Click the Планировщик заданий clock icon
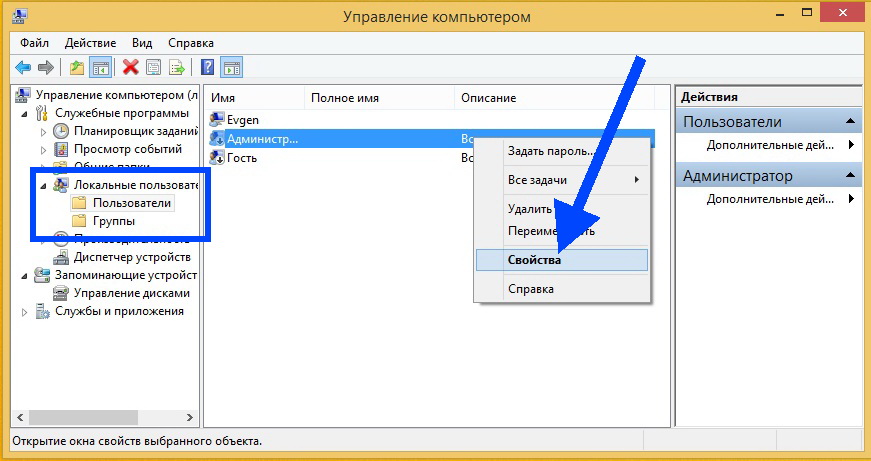This screenshot has width=871, height=461. tap(61, 132)
